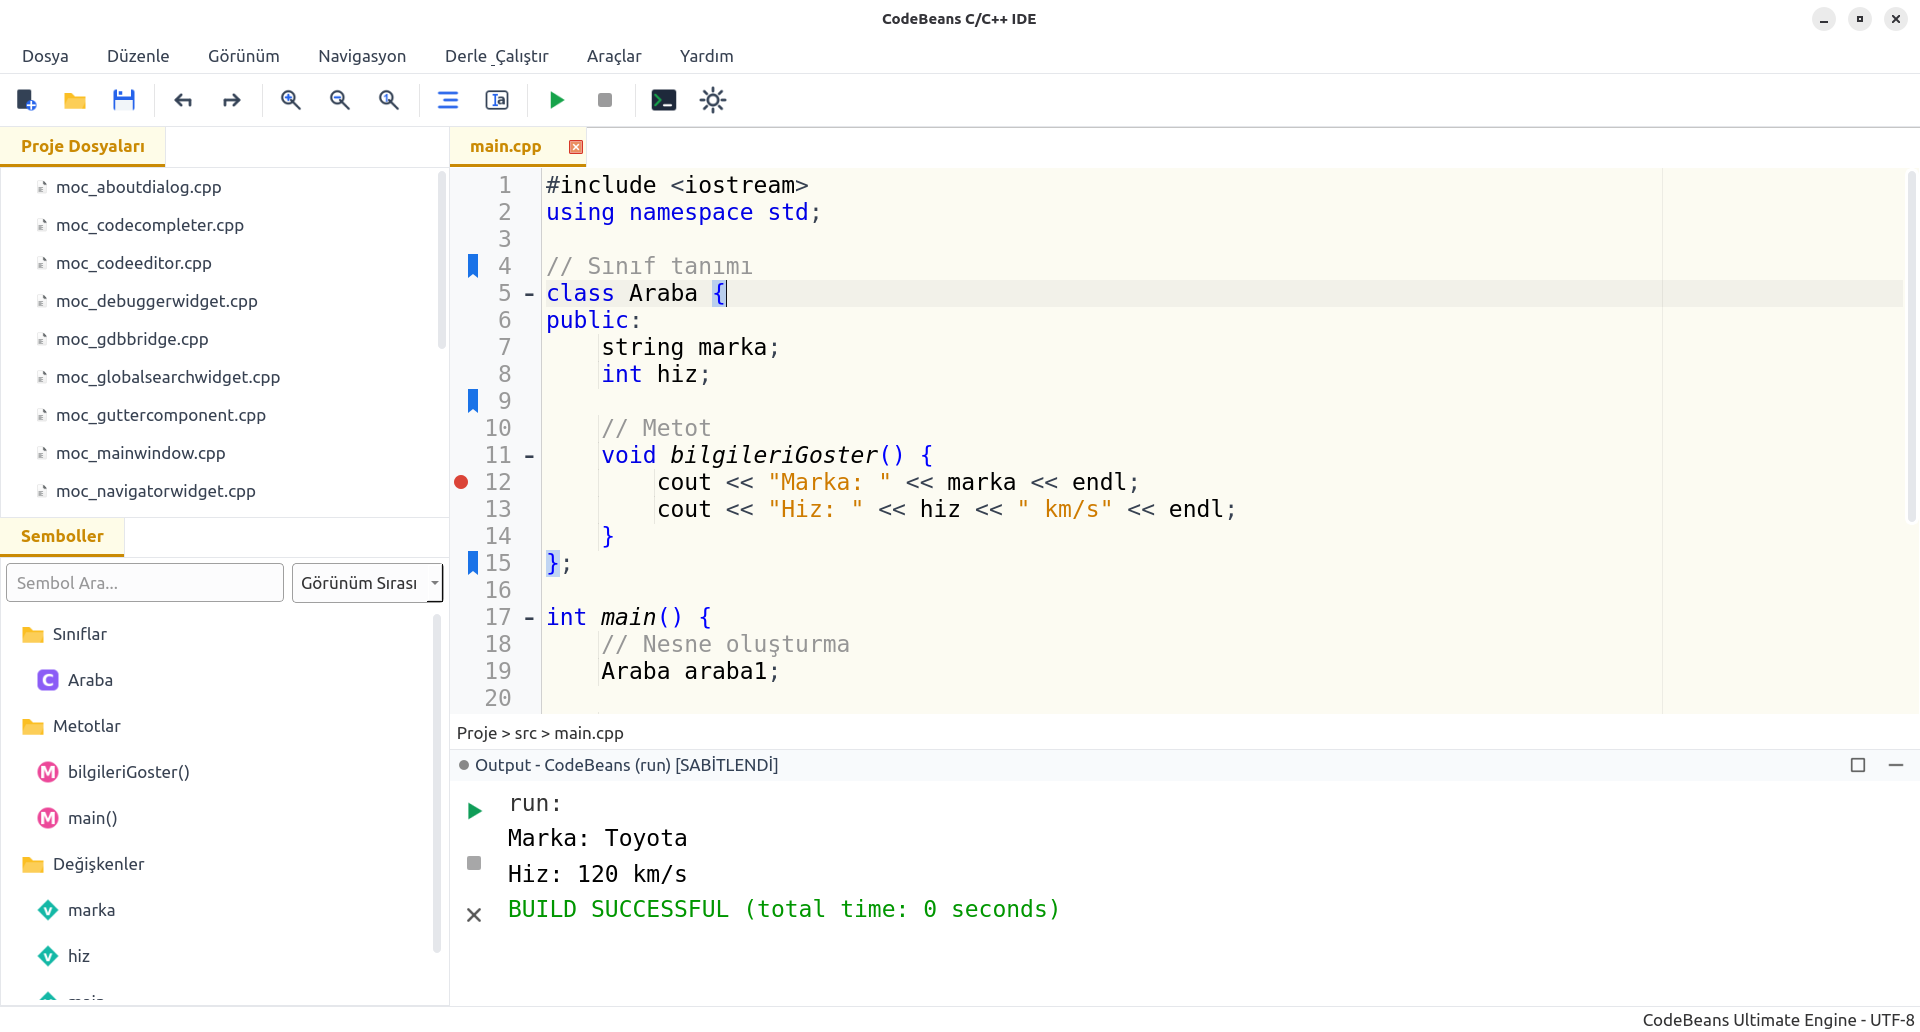Save the file using the floppy disk icon
This screenshot has height=1032, width=1920.
(x=124, y=100)
